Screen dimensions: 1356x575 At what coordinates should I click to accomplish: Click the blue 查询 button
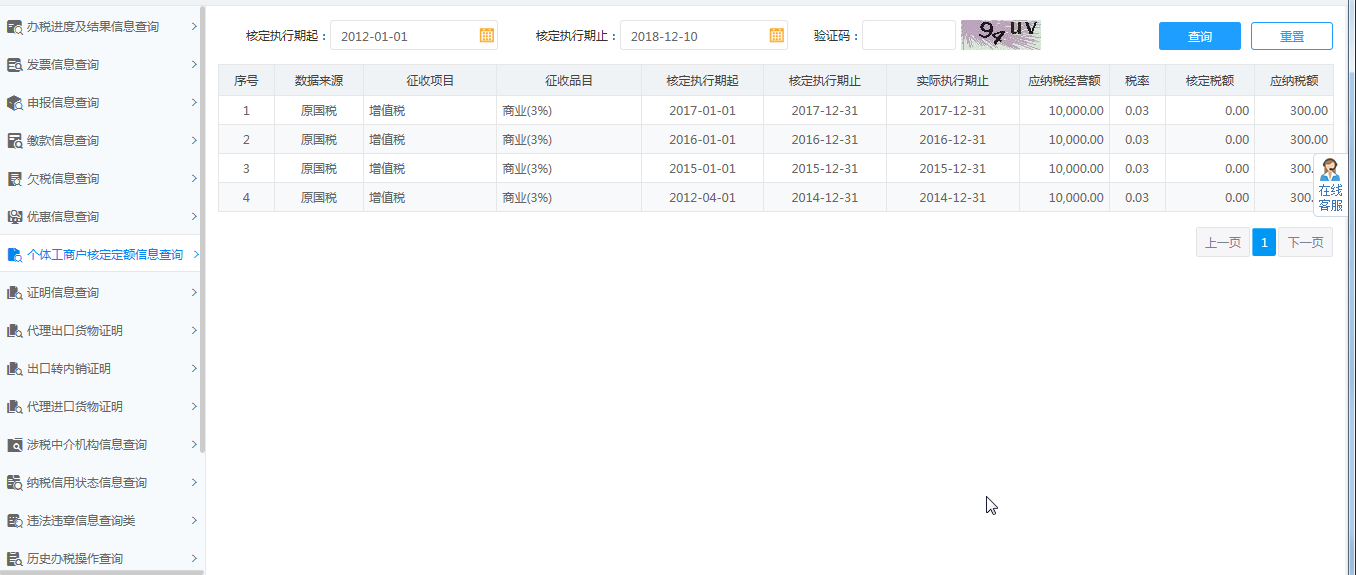(1199, 36)
